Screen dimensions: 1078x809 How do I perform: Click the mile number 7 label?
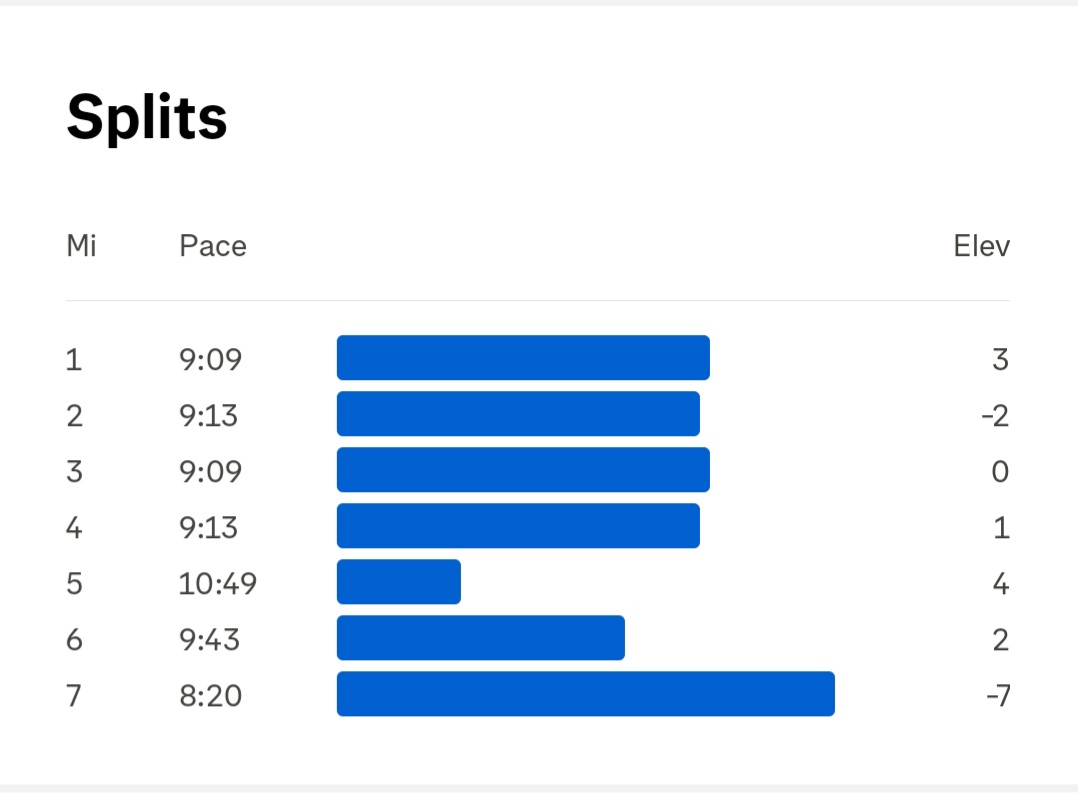pos(73,695)
